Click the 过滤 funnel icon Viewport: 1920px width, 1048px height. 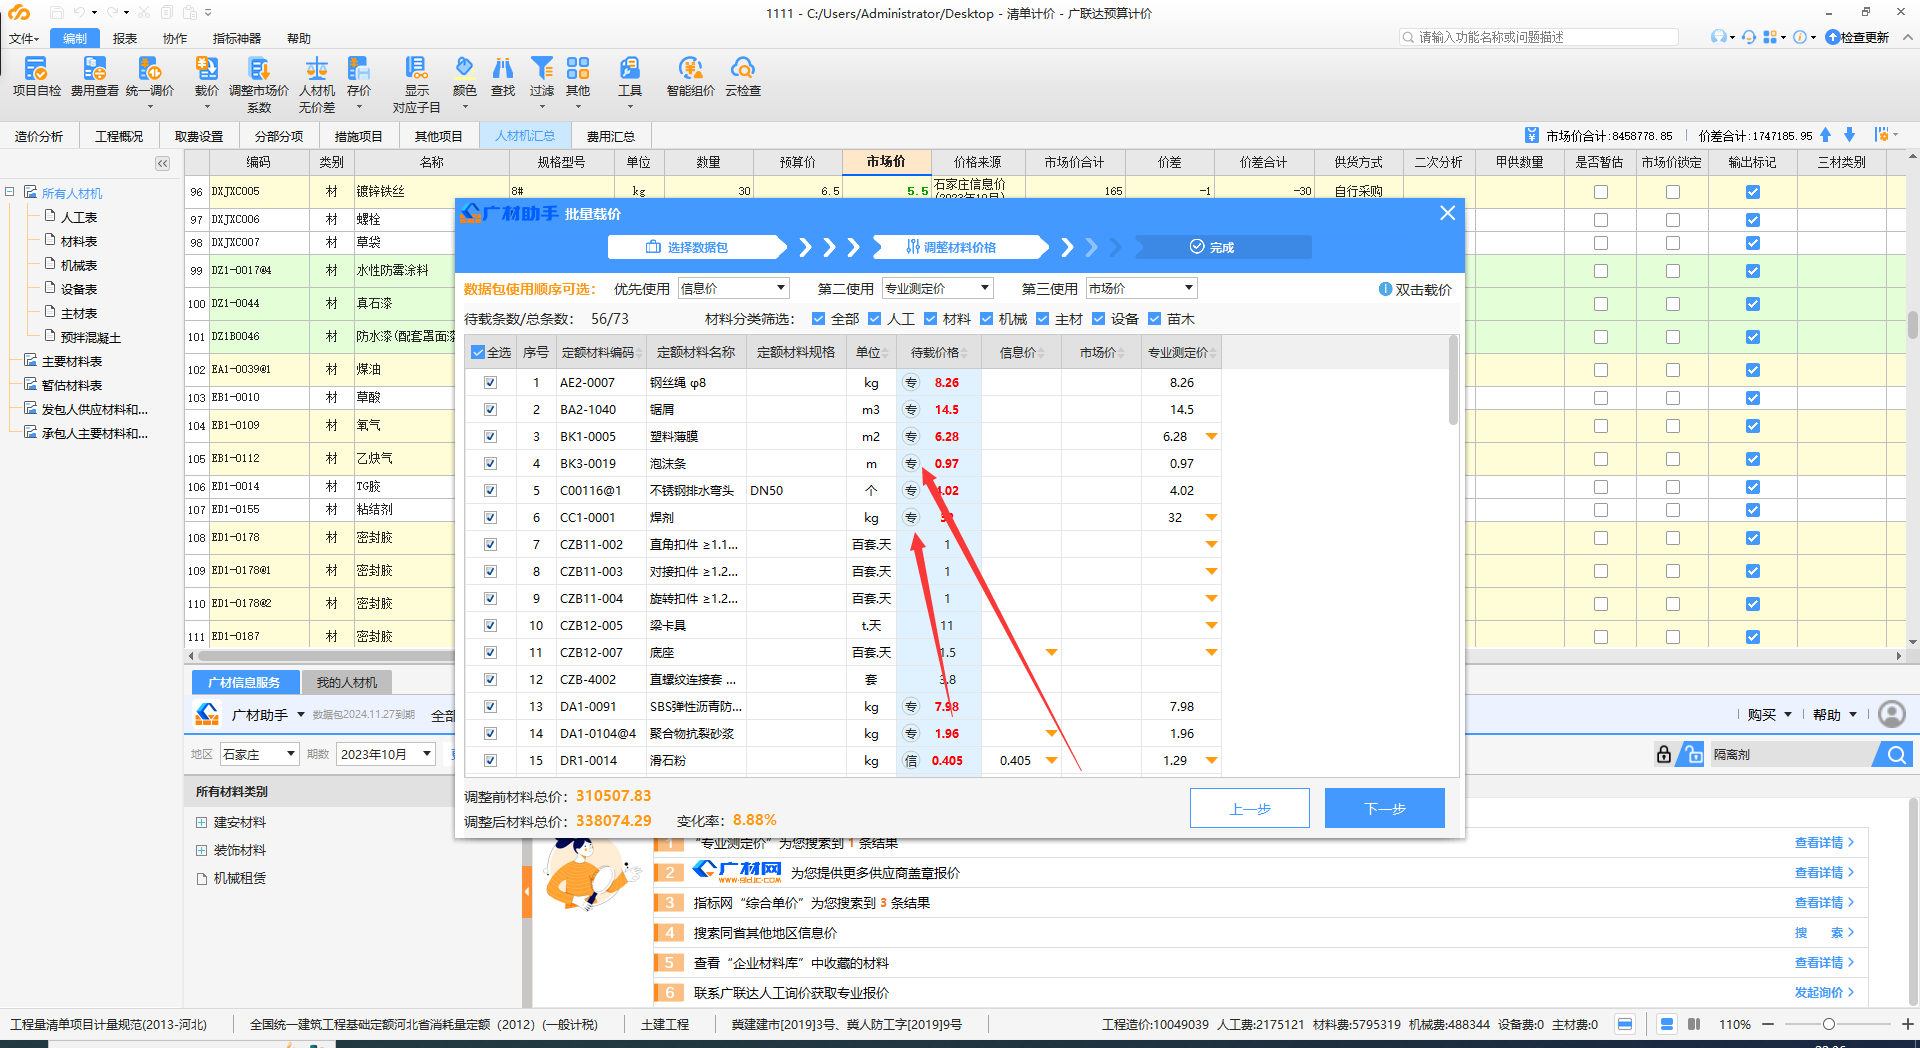pos(542,76)
